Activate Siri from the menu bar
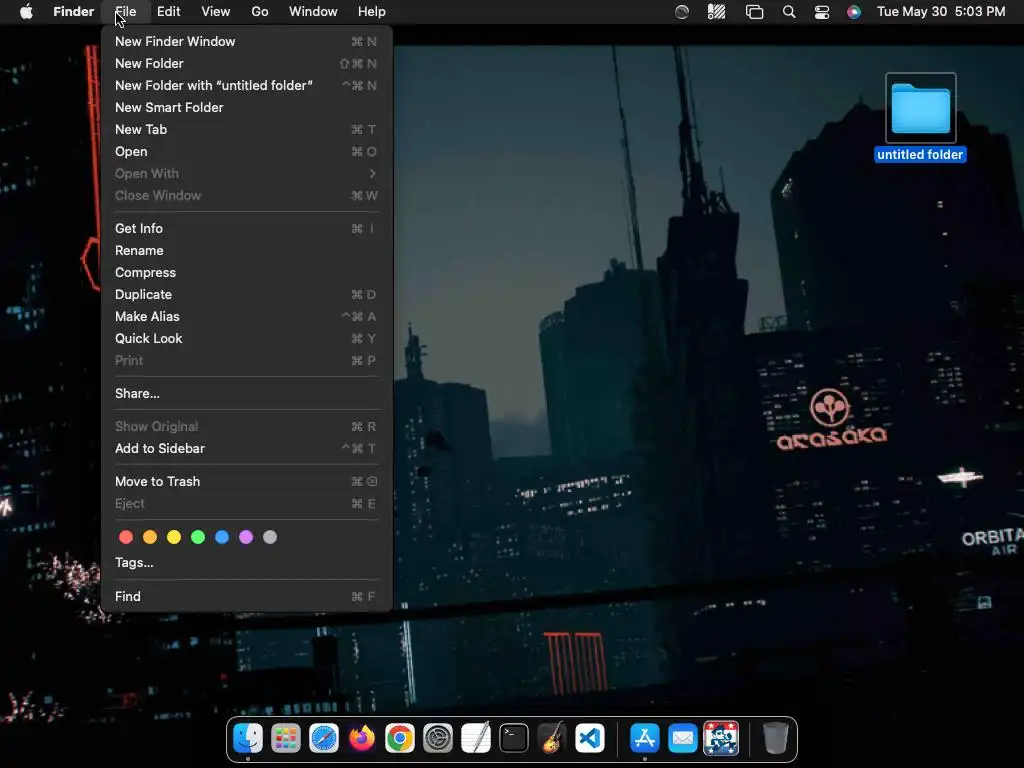 click(854, 12)
